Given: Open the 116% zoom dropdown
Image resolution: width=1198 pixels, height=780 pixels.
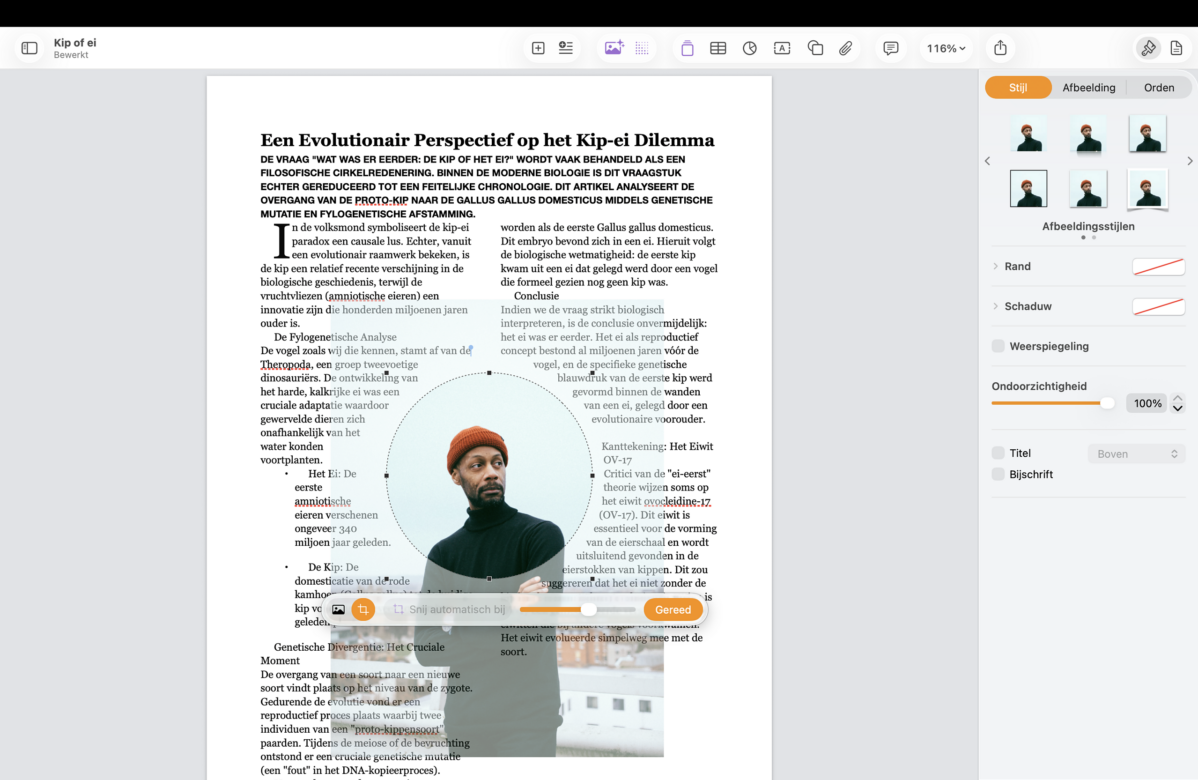Looking at the screenshot, I should pyautogui.click(x=946, y=48).
